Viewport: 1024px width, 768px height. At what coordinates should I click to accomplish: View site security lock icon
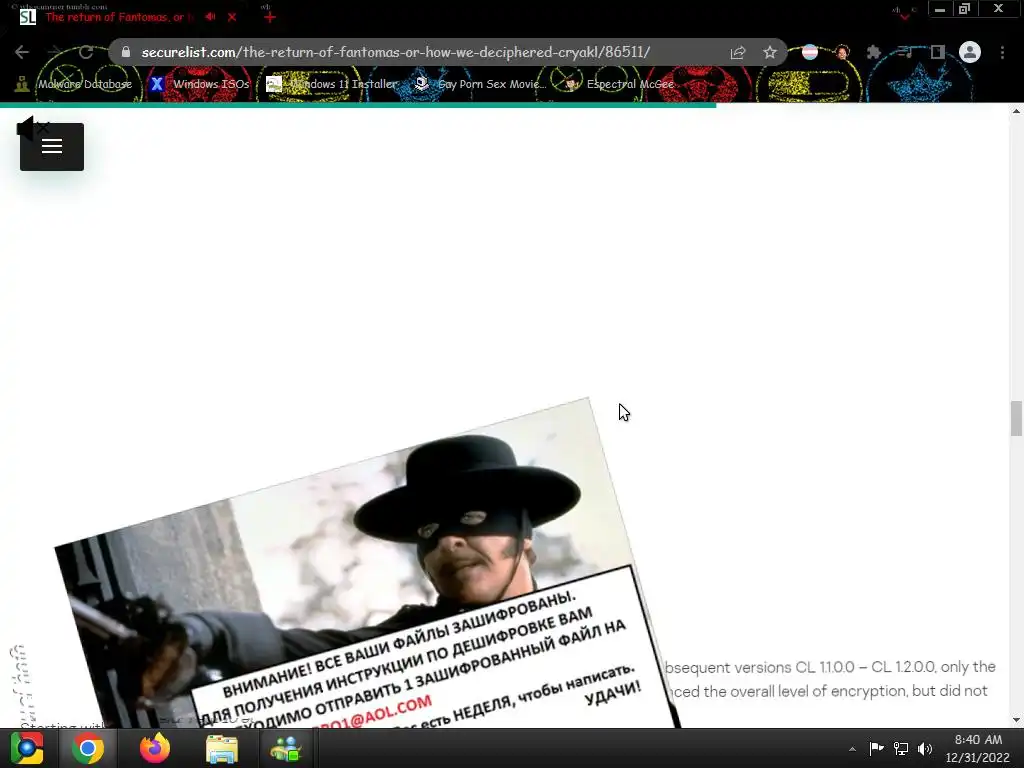point(126,52)
